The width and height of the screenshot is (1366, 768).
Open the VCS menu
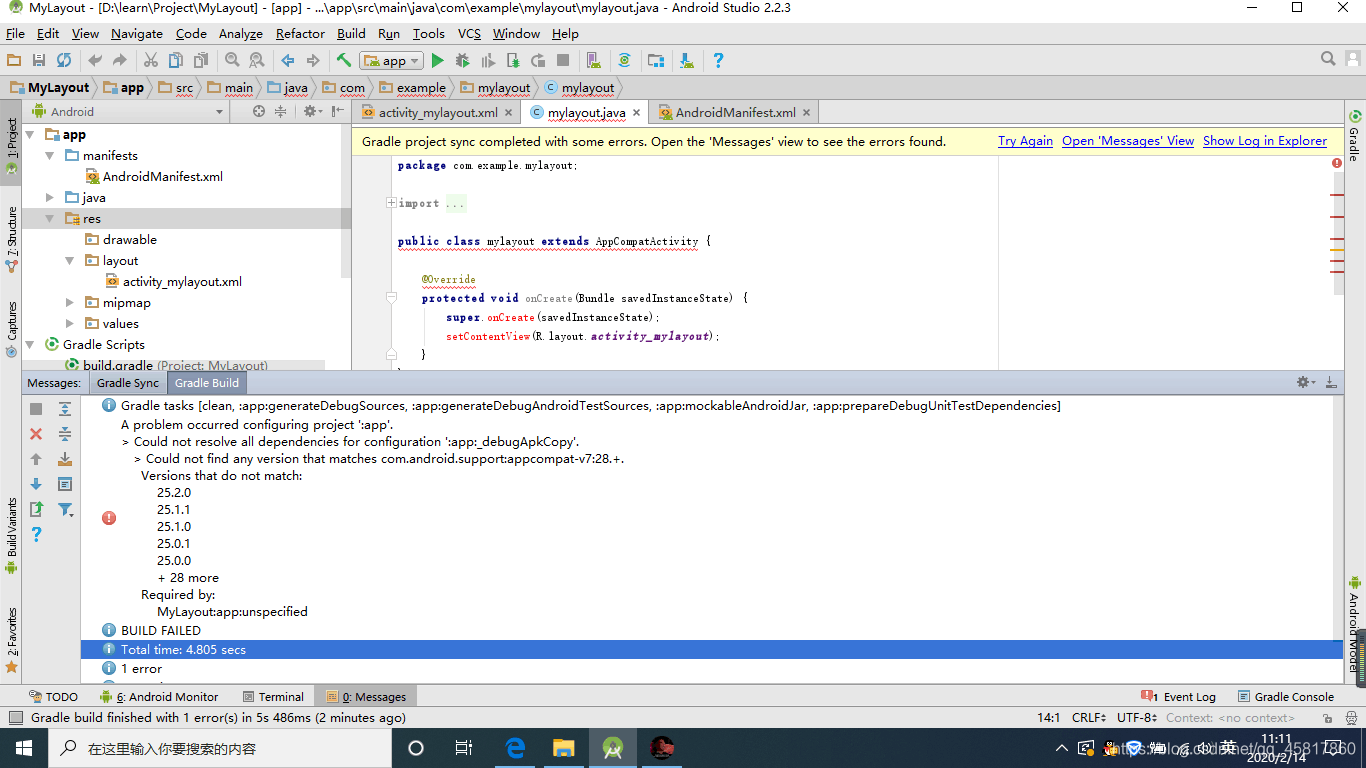(469, 33)
